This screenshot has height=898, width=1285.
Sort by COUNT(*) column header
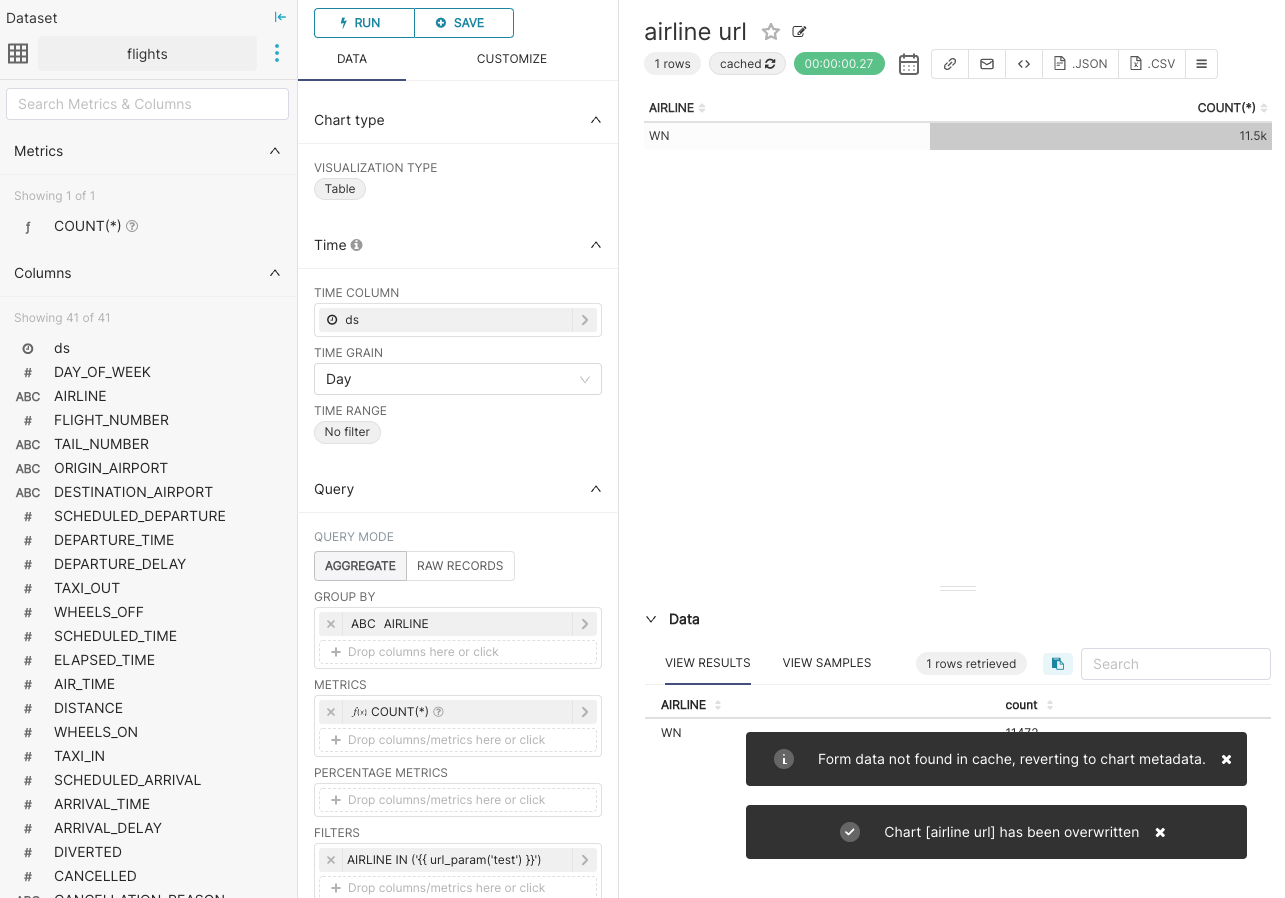click(1232, 108)
